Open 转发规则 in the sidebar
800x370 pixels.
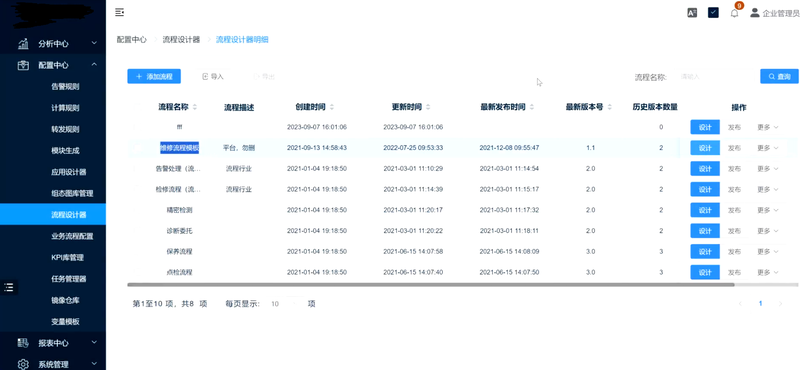click(x=65, y=130)
